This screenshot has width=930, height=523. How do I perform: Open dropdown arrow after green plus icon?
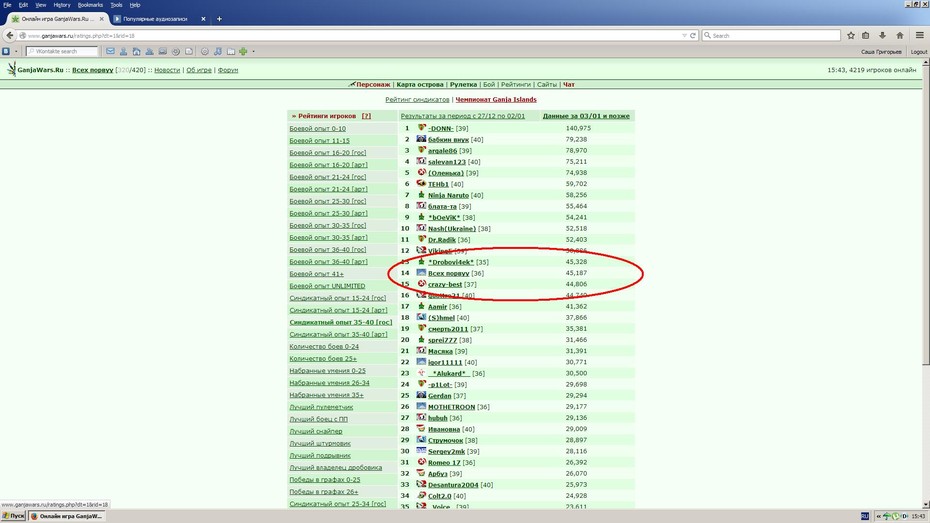tap(253, 52)
